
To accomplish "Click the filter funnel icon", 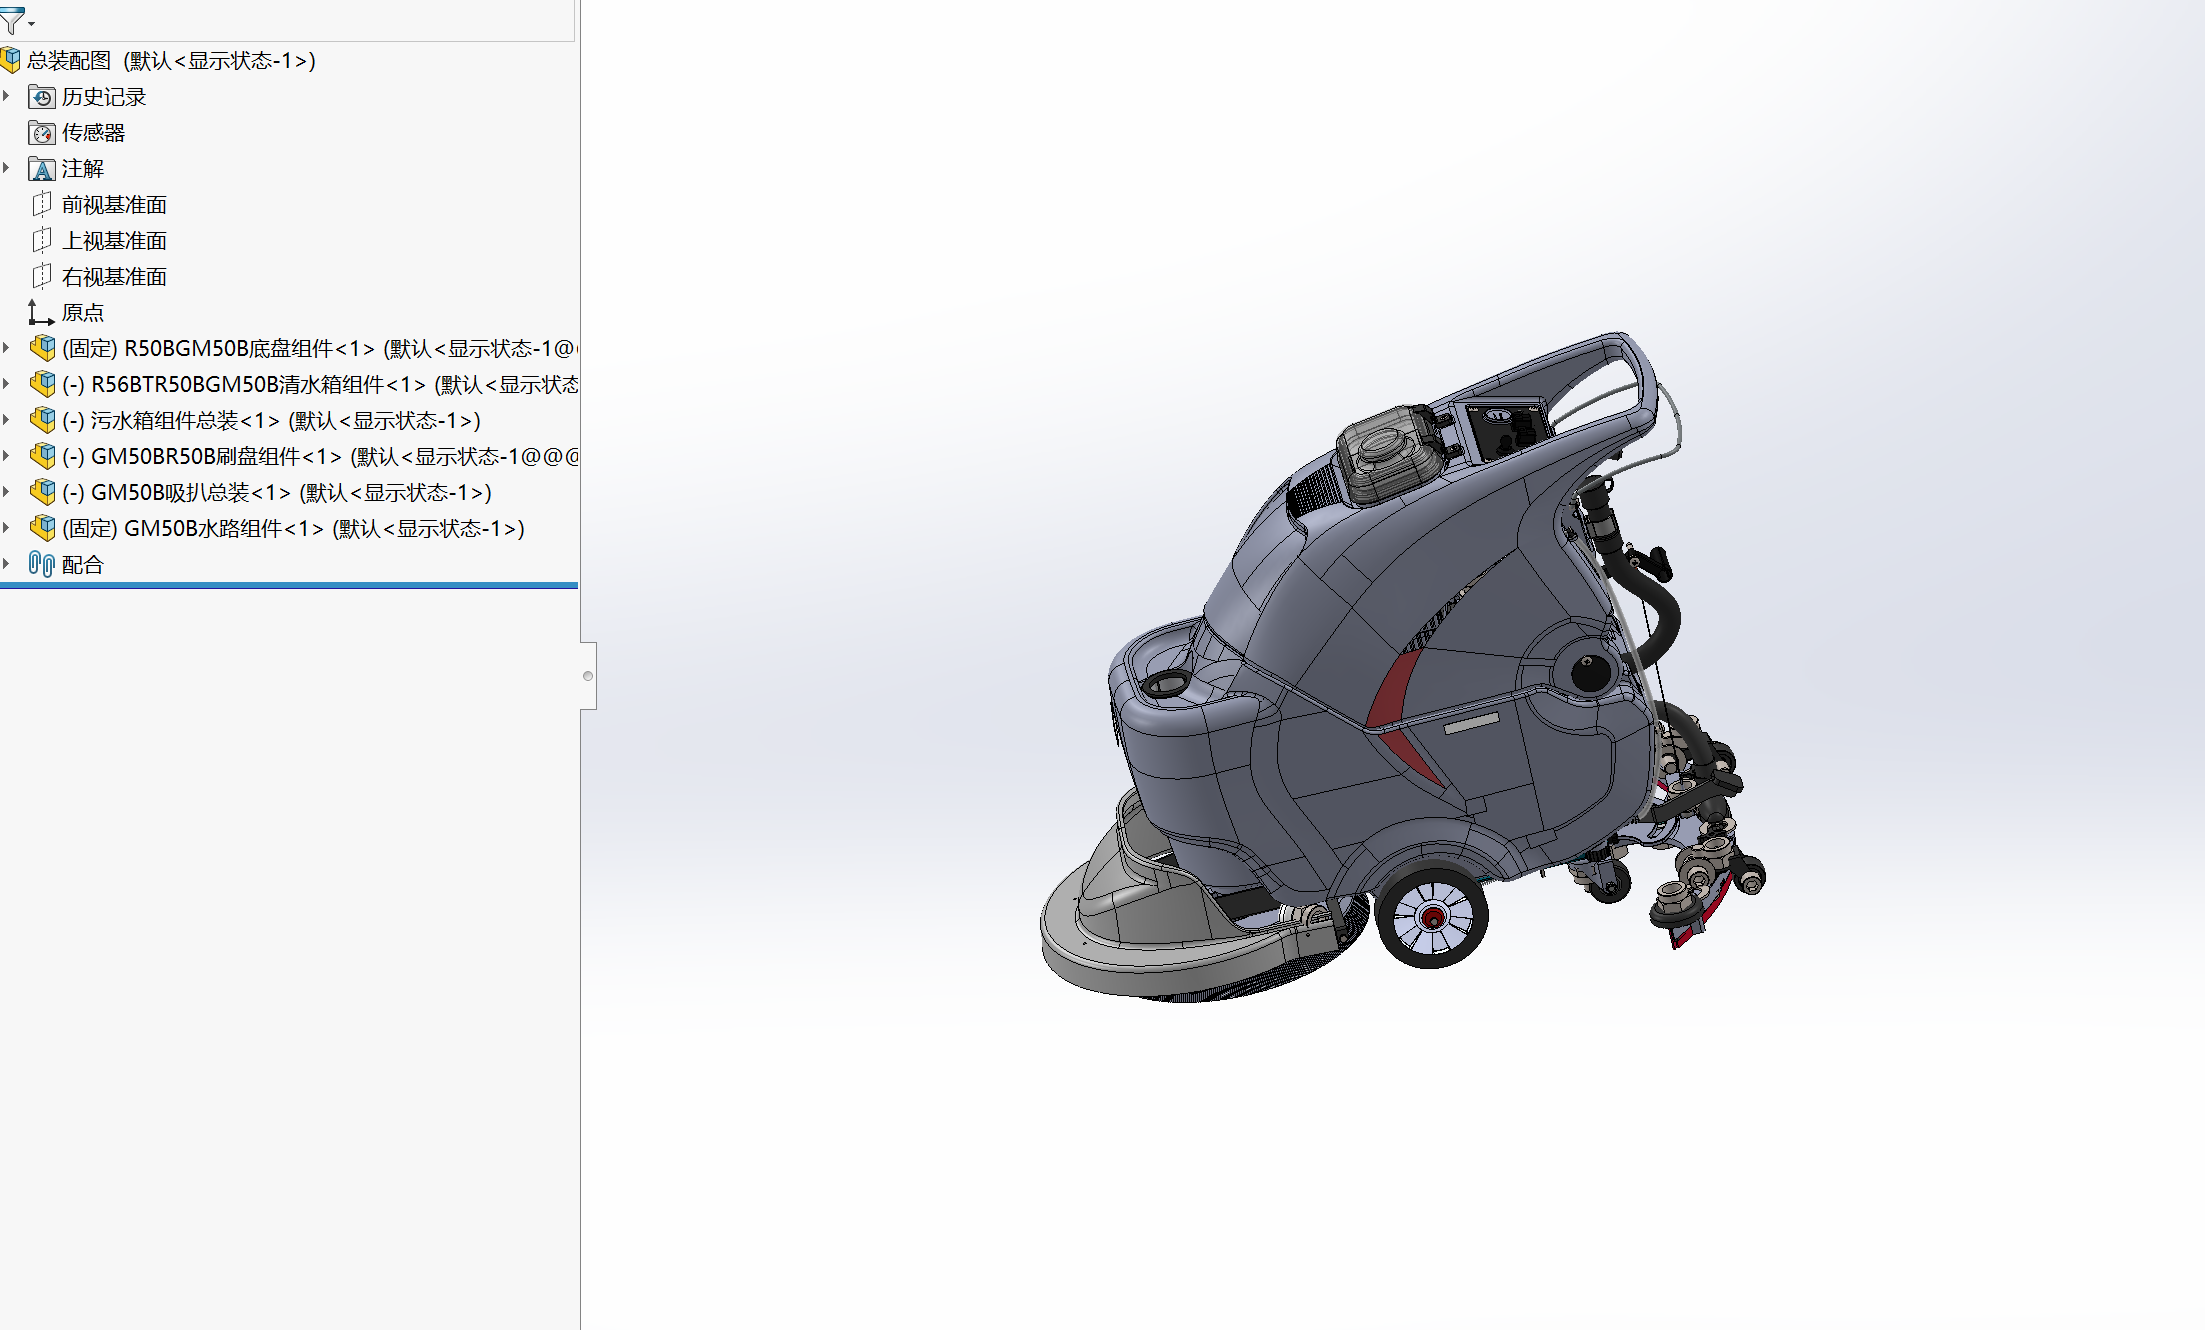I will click(x=11, y=20).
